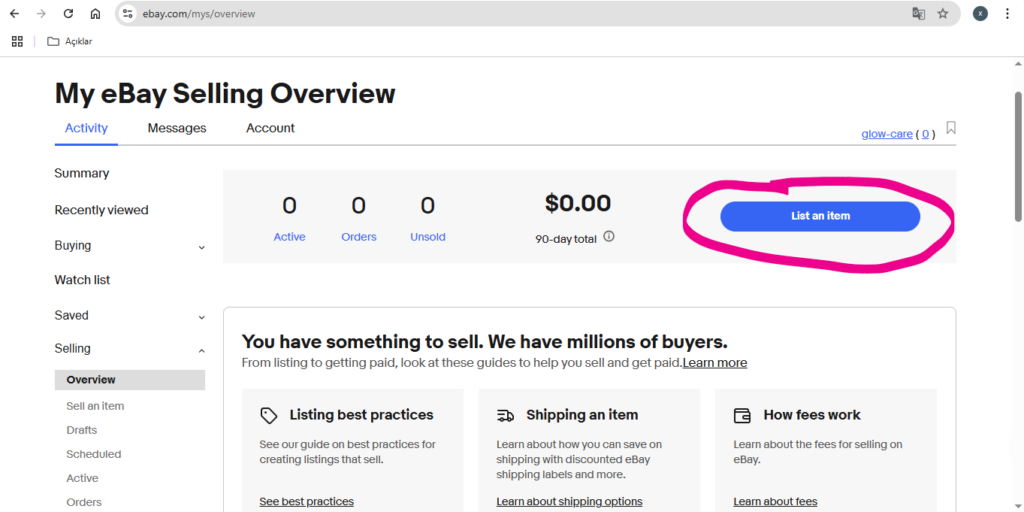Open Watch list in the sidebar

click(x=82, y=280)
